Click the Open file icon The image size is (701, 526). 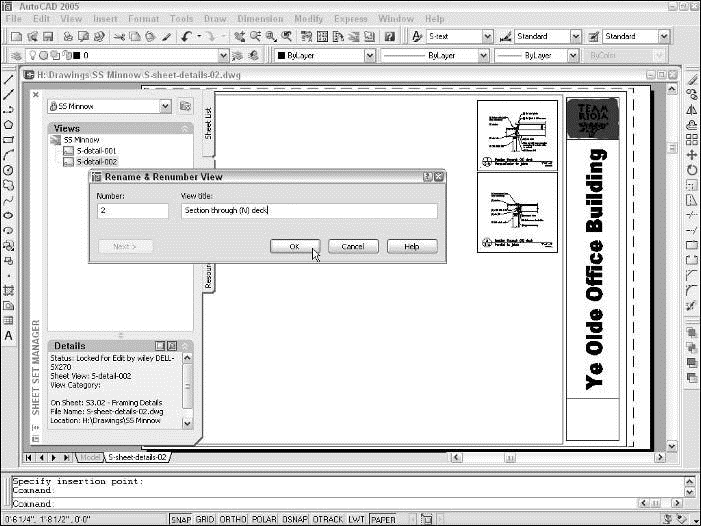tap(32, 37)
